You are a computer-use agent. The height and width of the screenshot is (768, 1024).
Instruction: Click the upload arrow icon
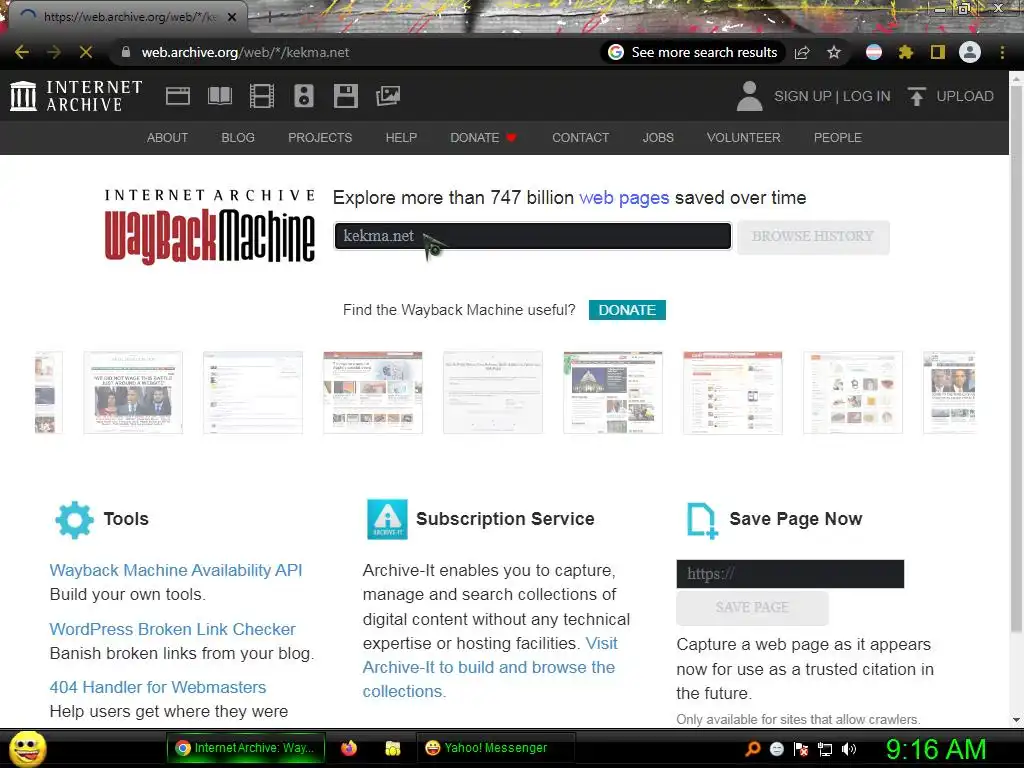[x=916, y=96]
